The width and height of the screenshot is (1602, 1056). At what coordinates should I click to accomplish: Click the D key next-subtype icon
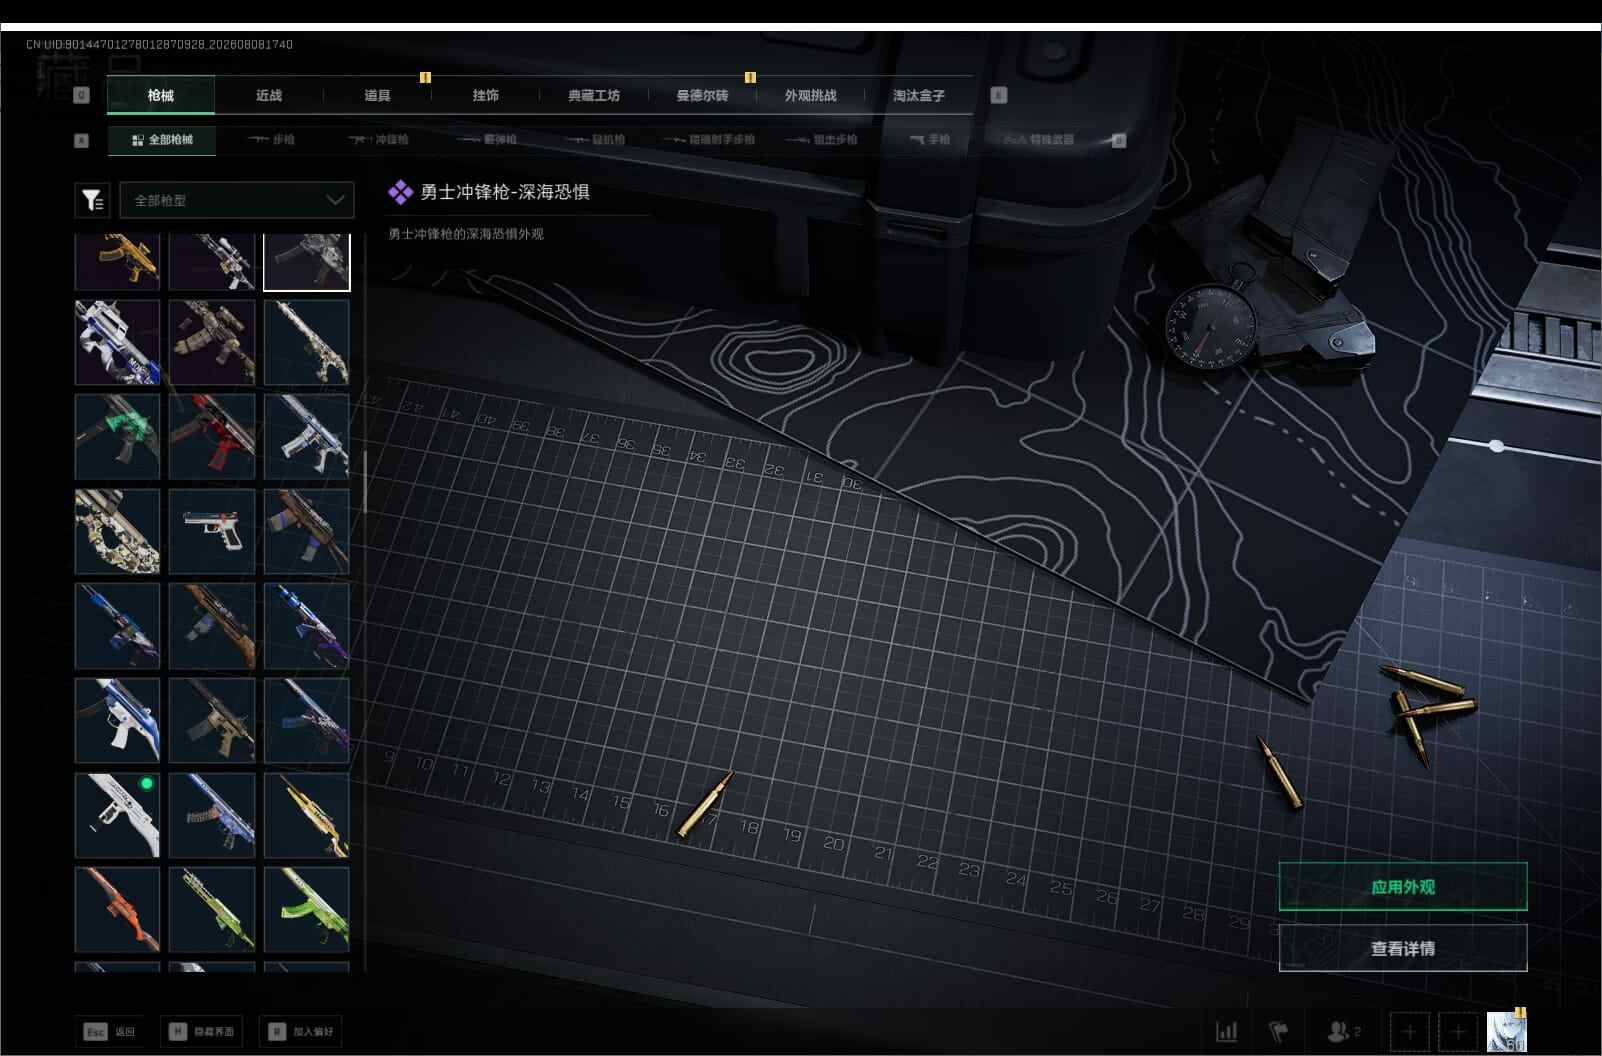click(x=1119, y=140)
